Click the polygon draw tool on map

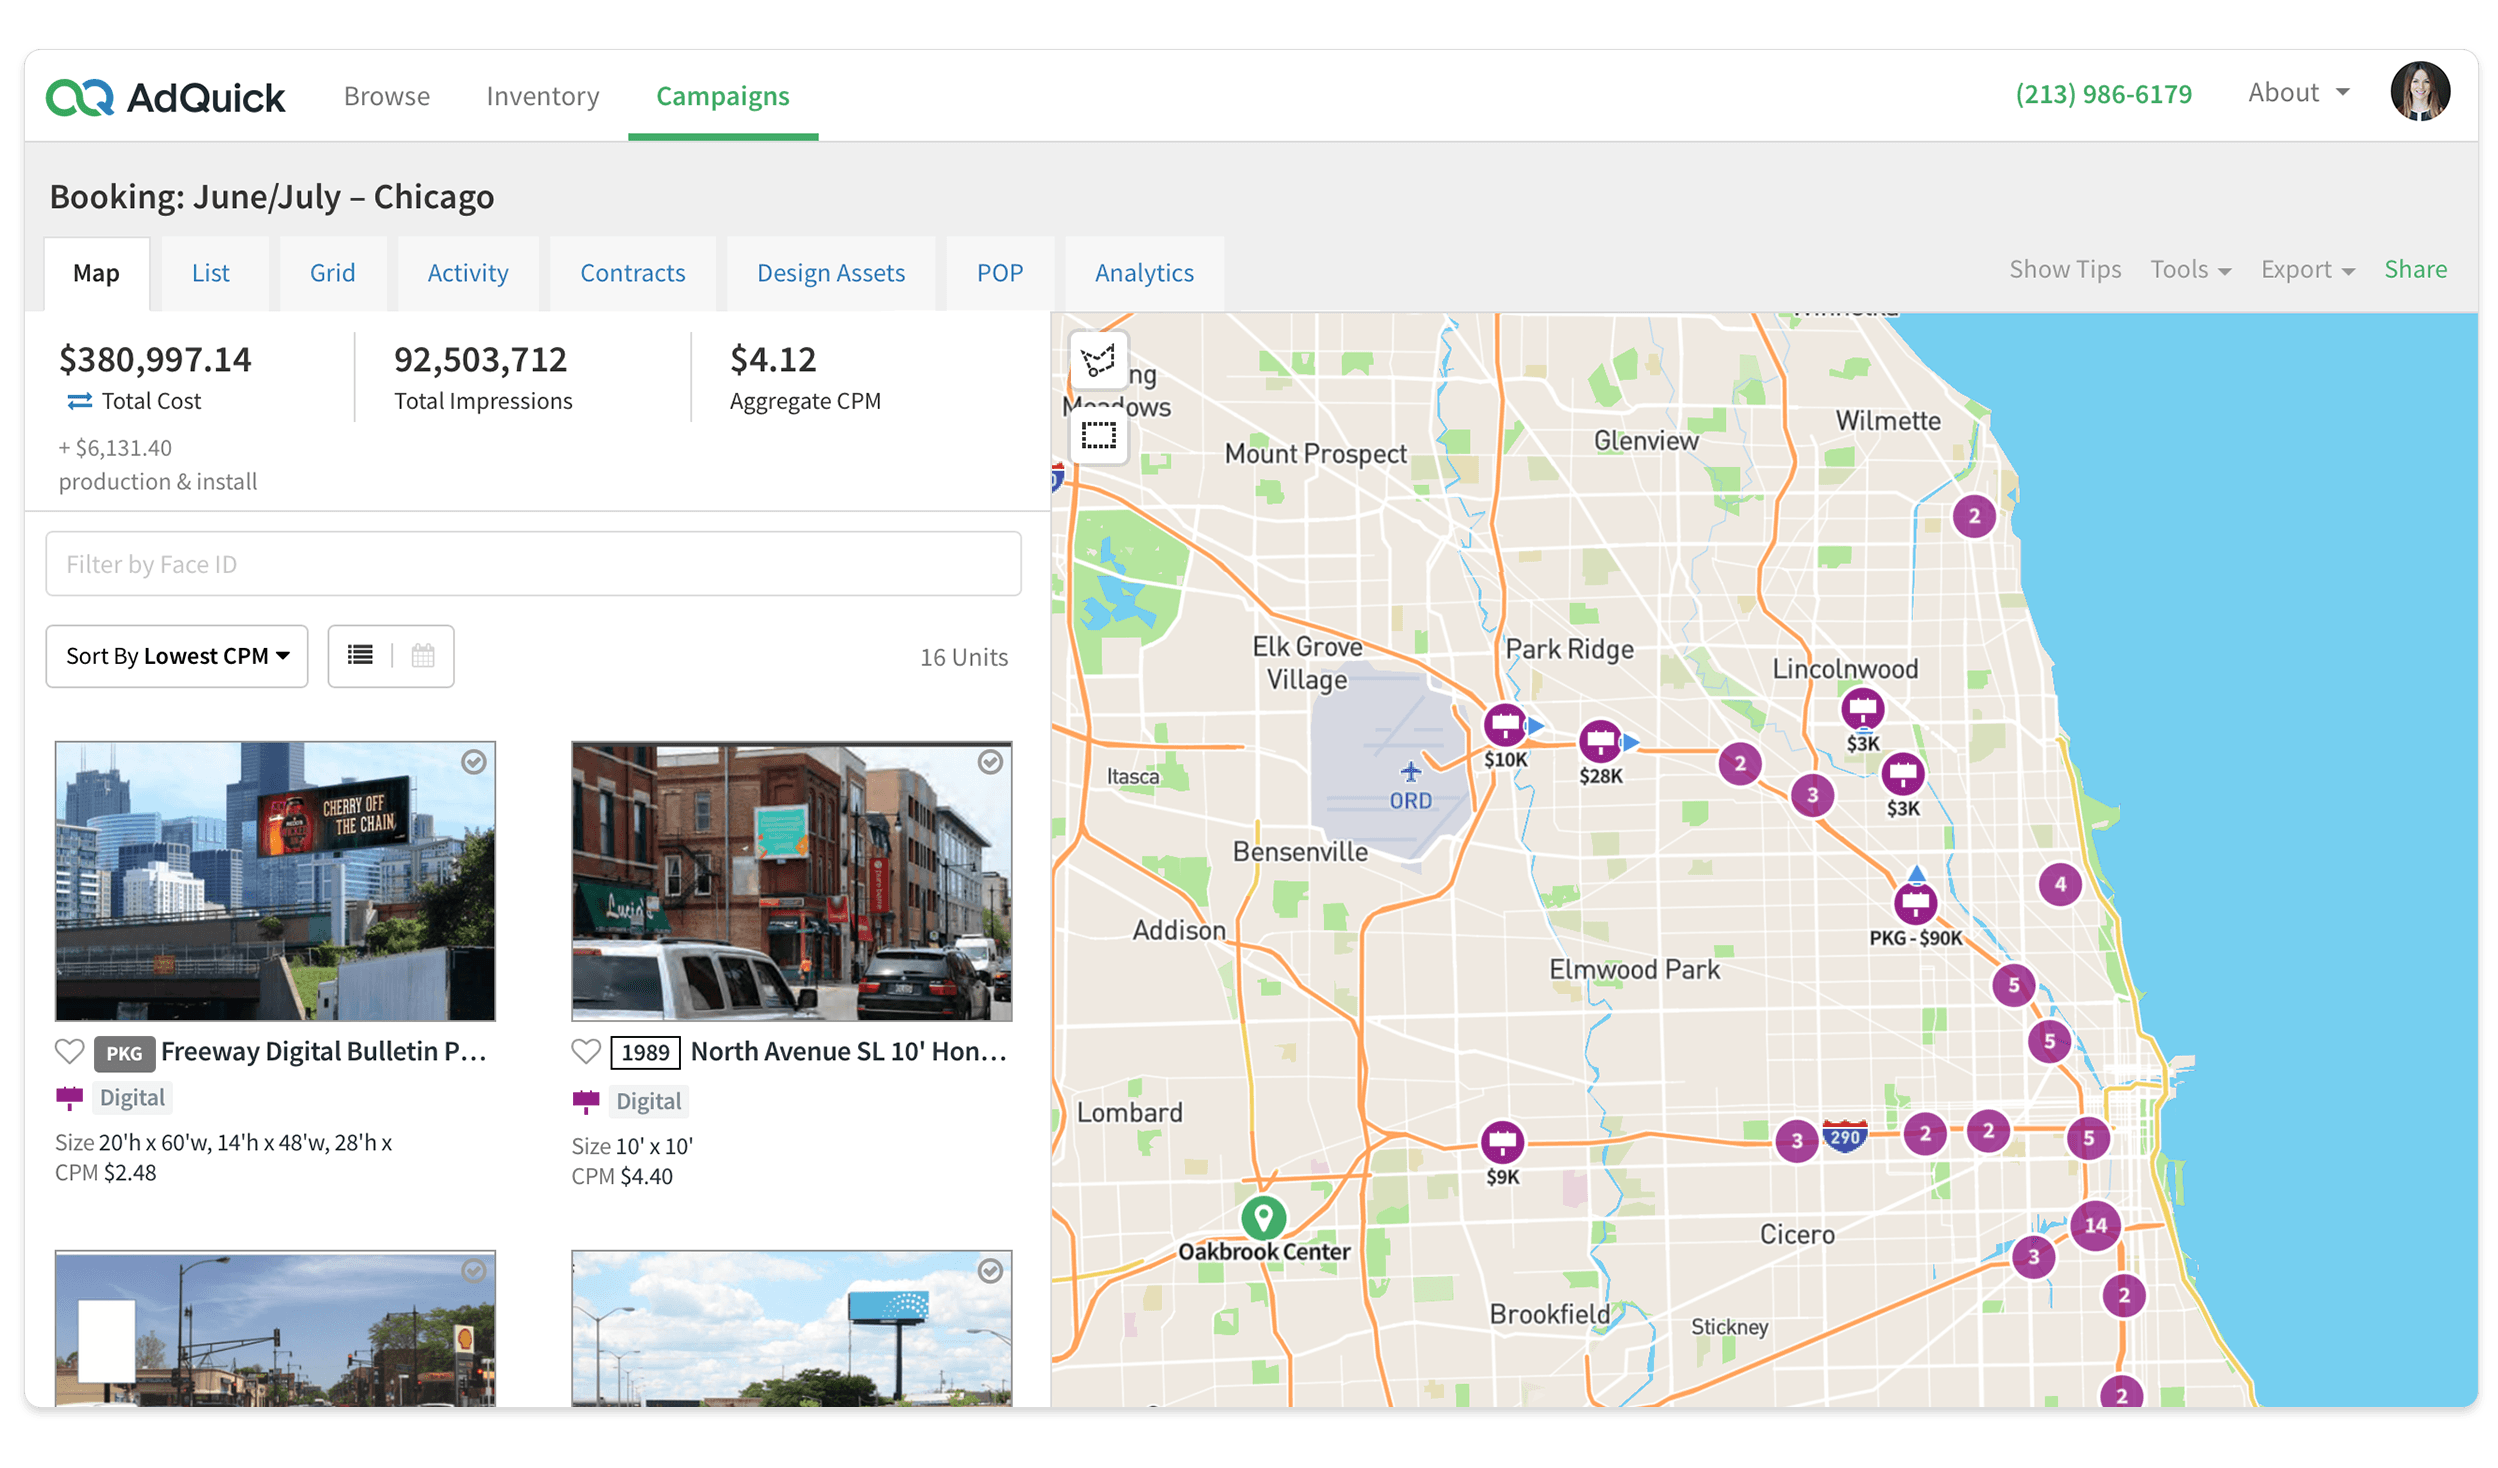tap(1098, 360)
